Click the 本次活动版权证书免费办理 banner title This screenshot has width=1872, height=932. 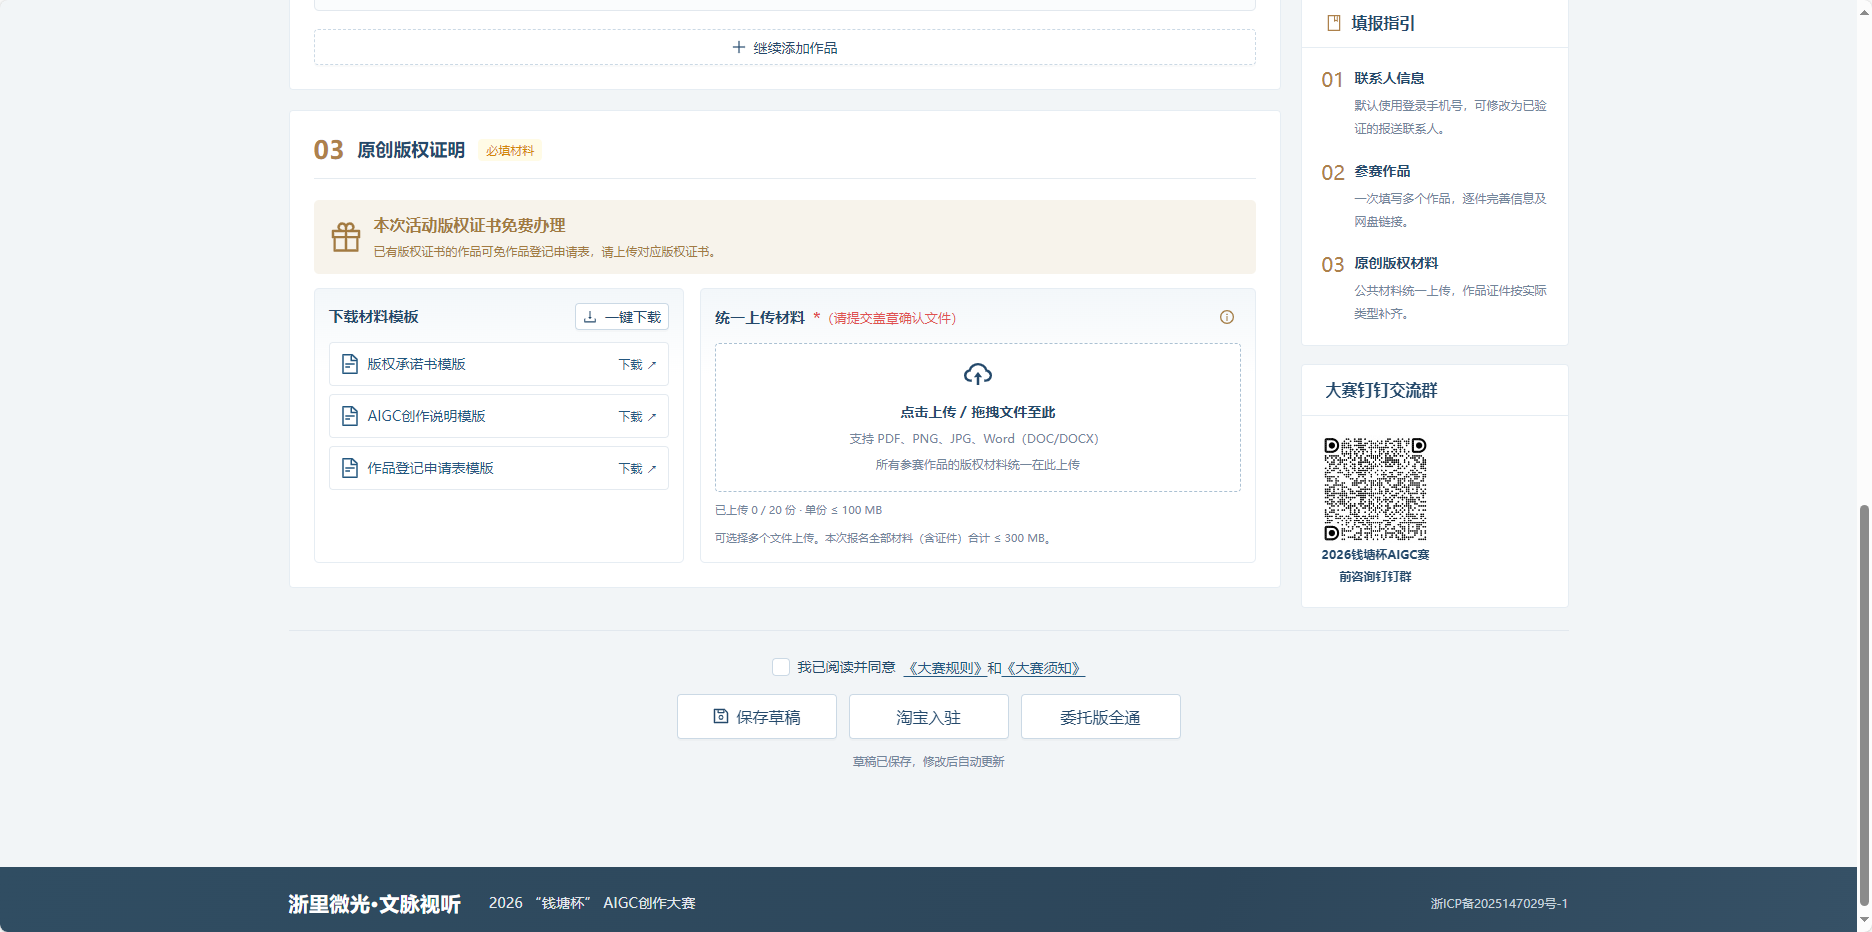pyautogui.click(x=469, y=225)
